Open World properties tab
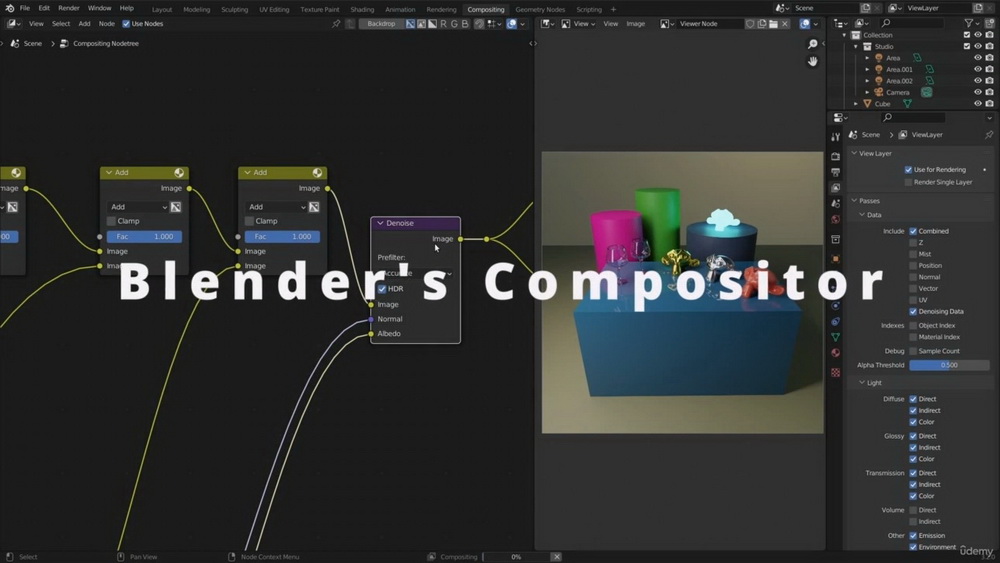Viewport: 1000px width, 563px height. point(835,219)
